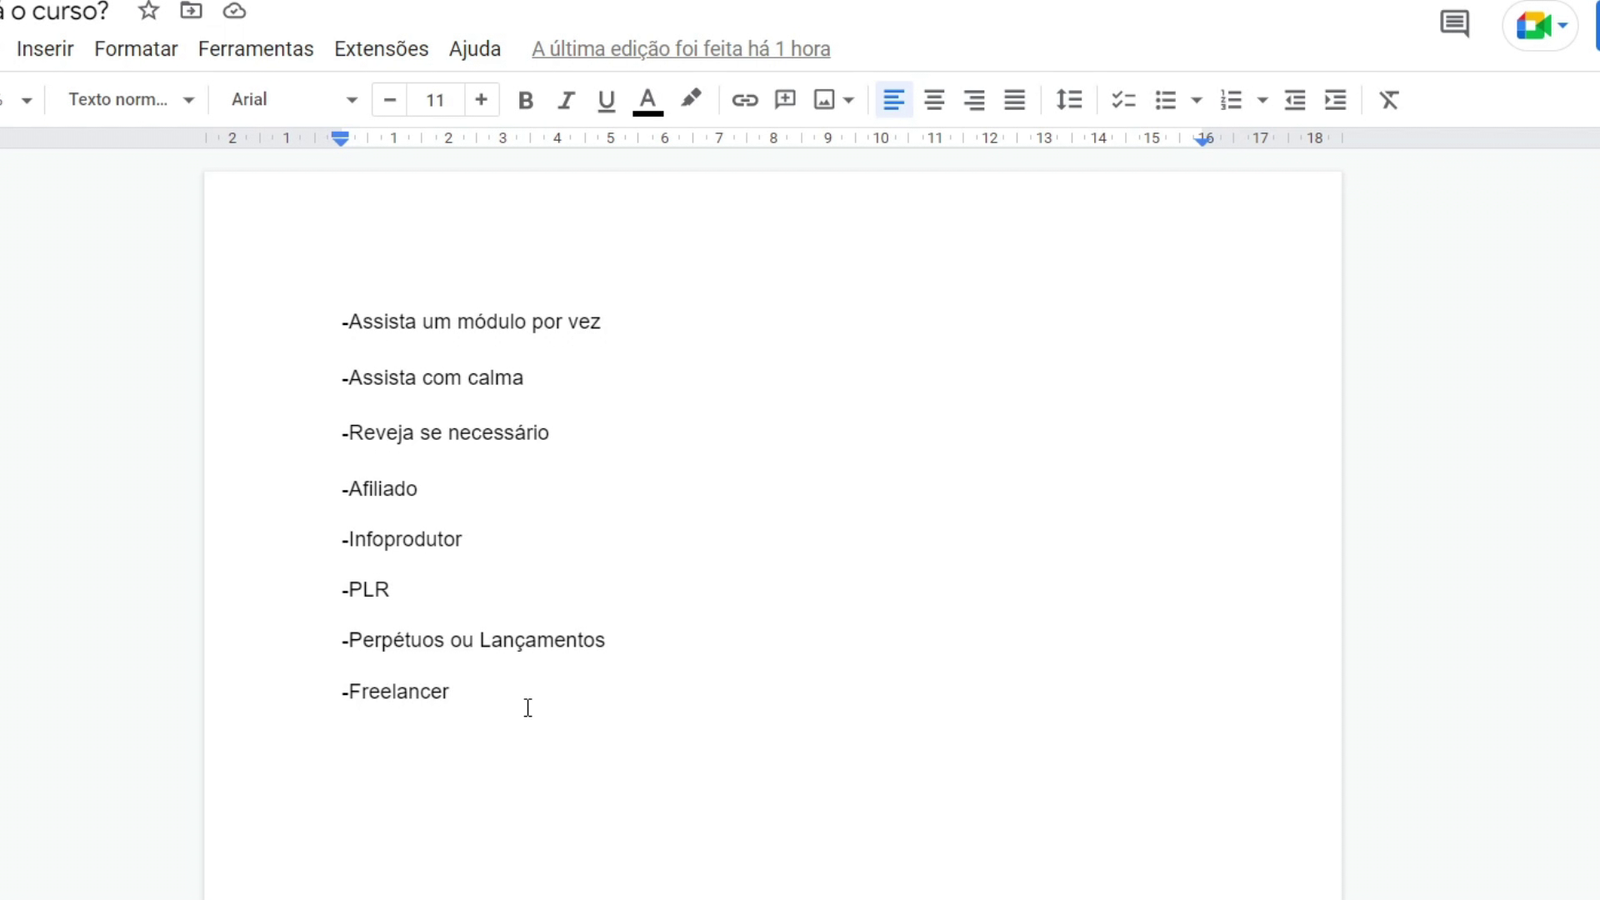Screen dimensions: 1600x900
Task: Start a Google Meet call
Action: 1540,25
